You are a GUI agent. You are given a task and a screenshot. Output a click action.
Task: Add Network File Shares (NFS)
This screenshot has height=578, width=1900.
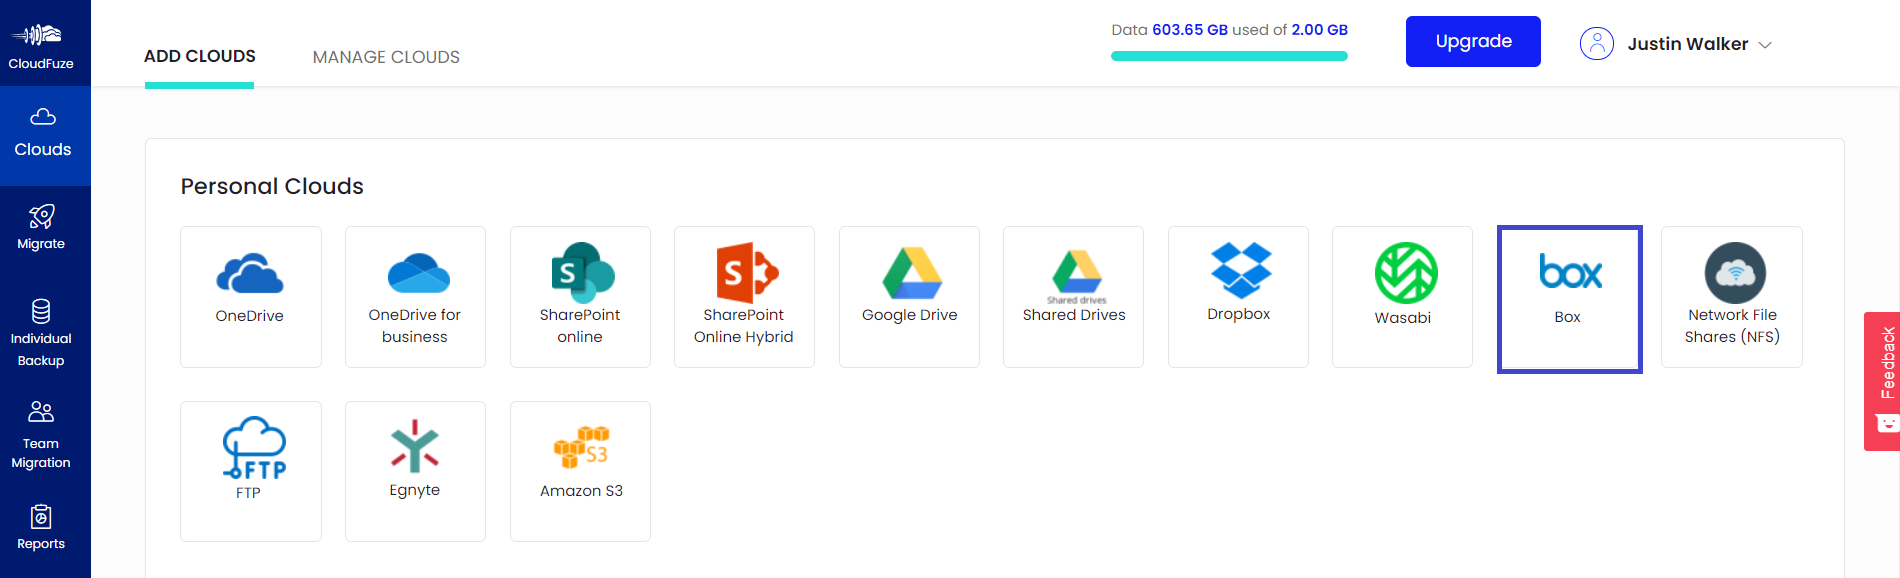(x=1732, y=297)
